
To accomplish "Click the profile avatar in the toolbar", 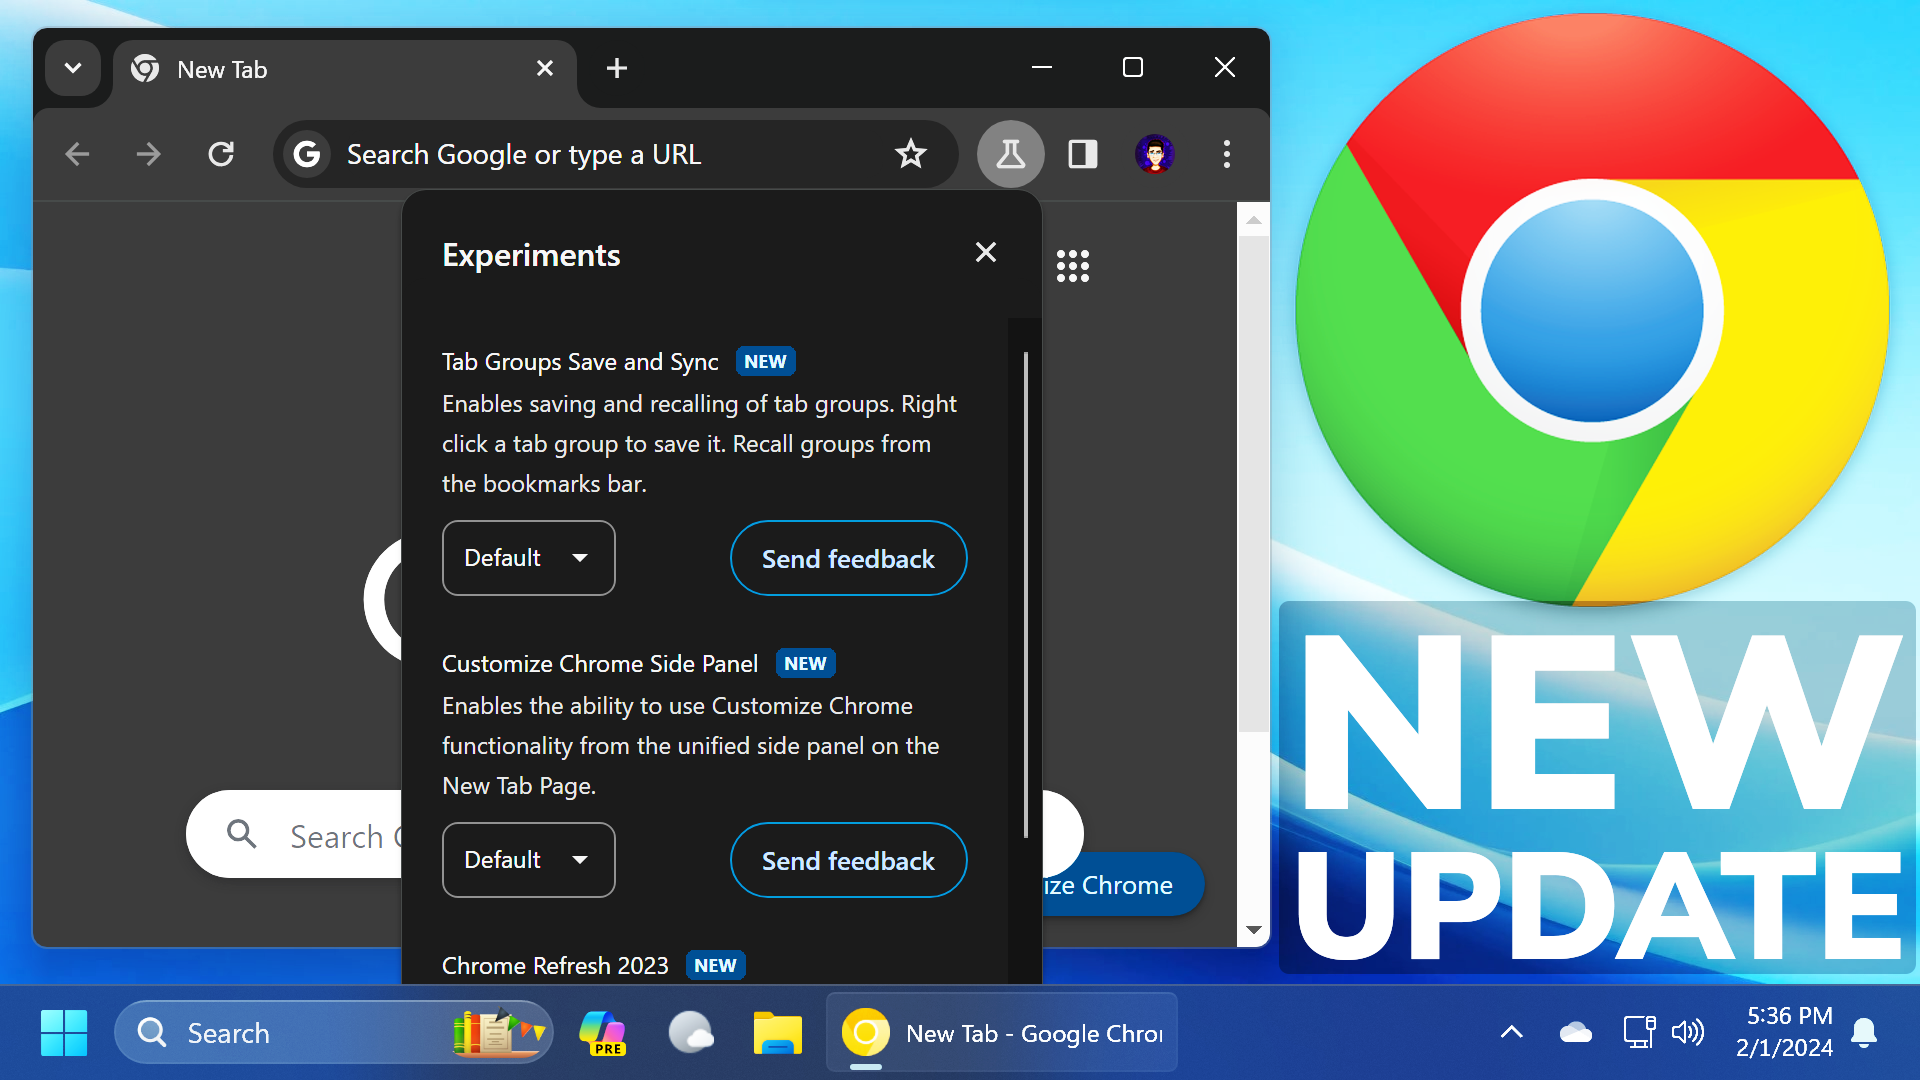I will point(1155,154).
